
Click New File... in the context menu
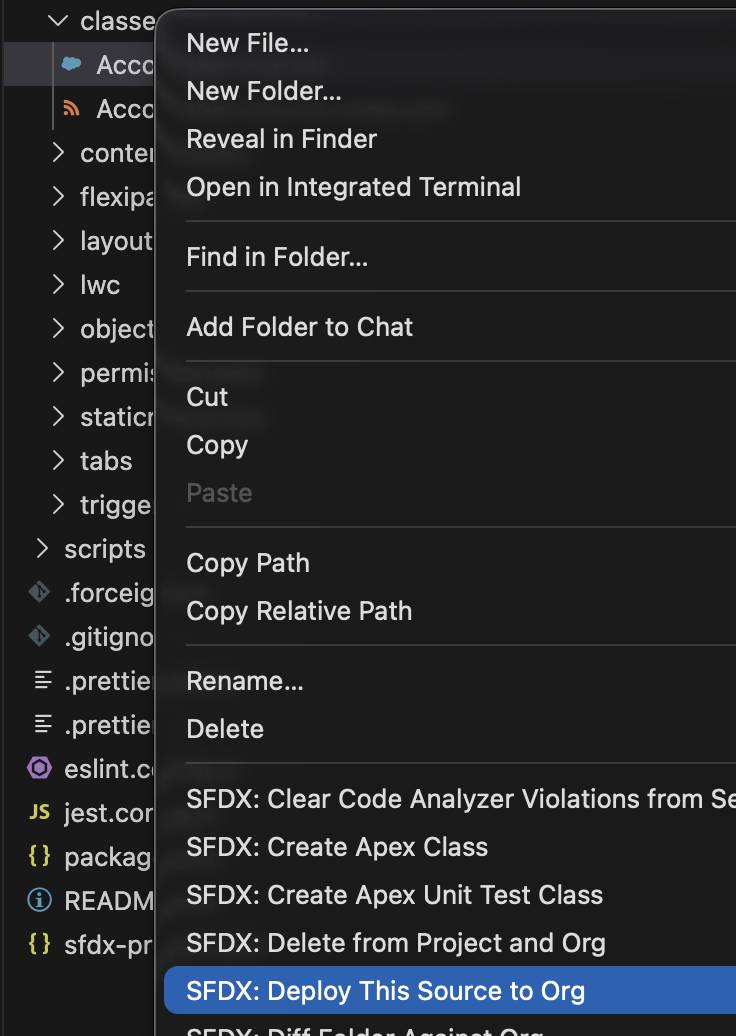(x=247, y=42)
